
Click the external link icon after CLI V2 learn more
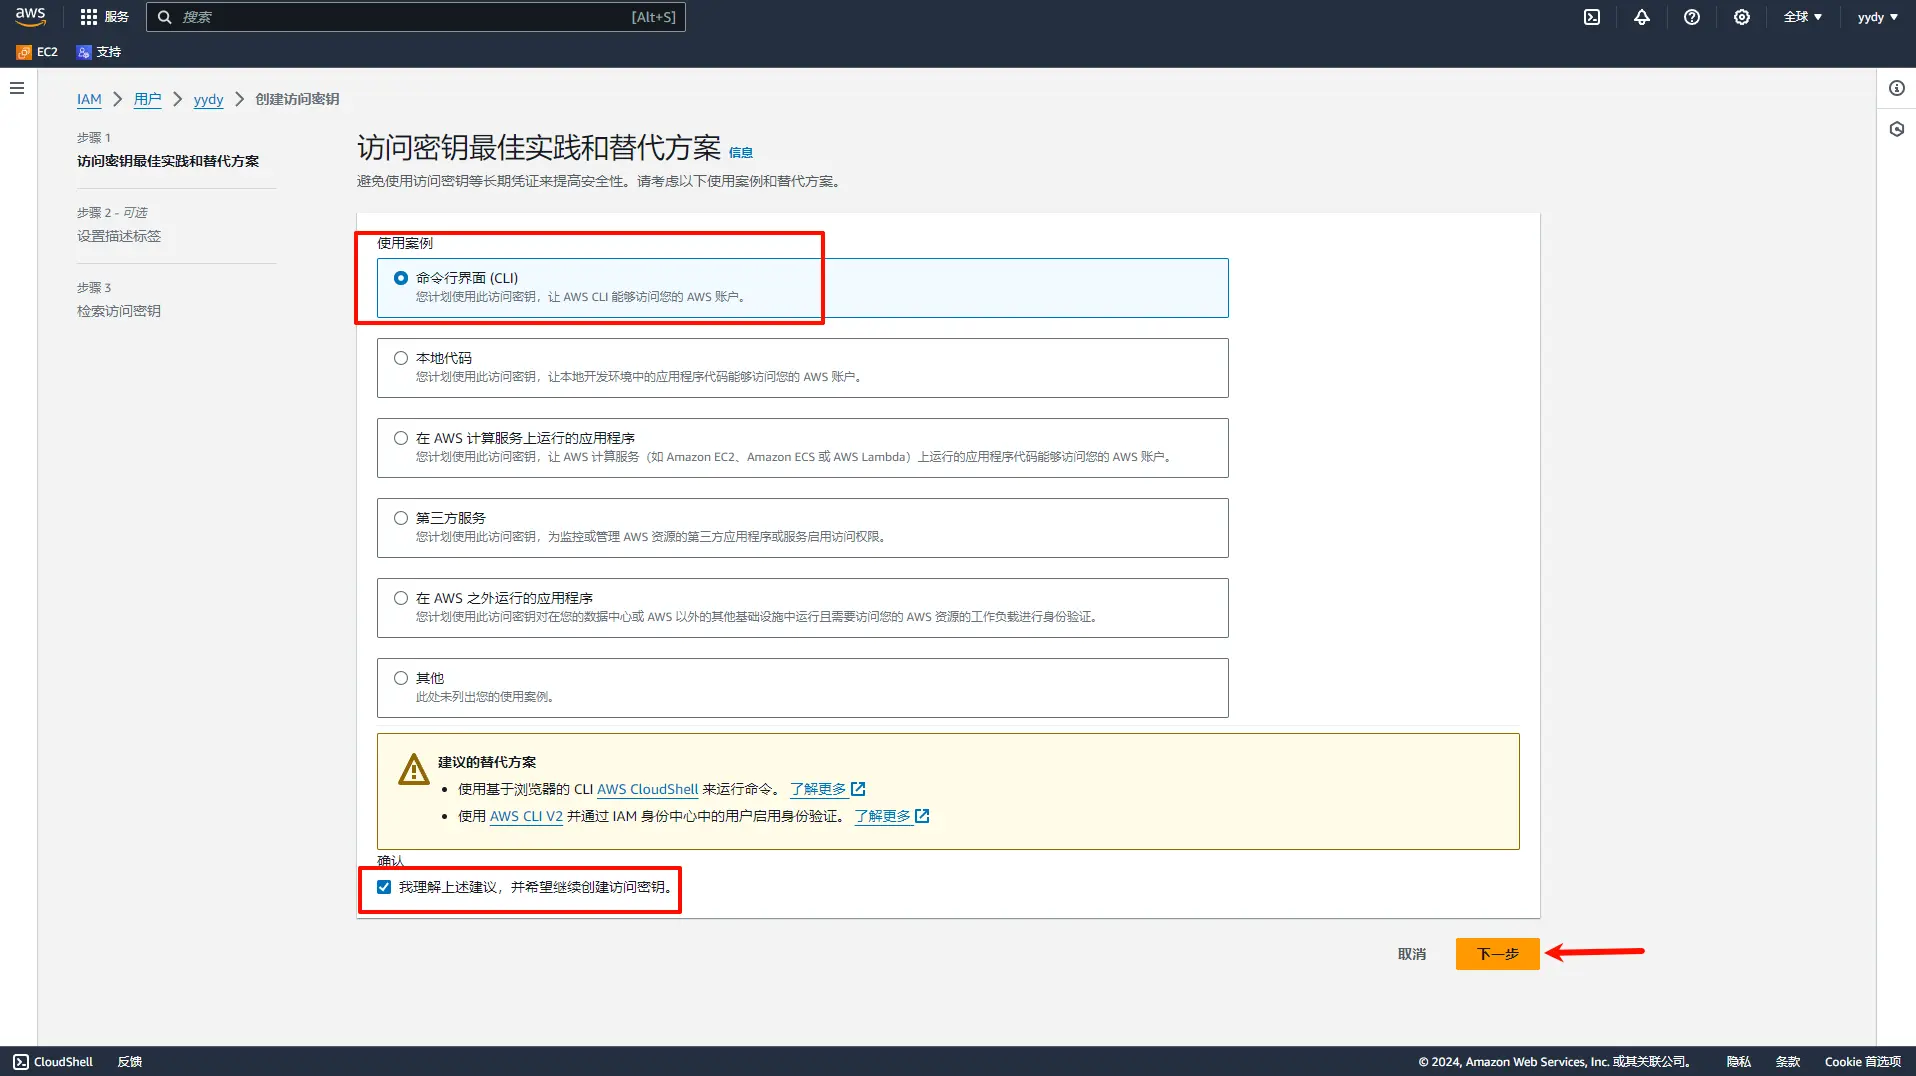click(922, 816)
